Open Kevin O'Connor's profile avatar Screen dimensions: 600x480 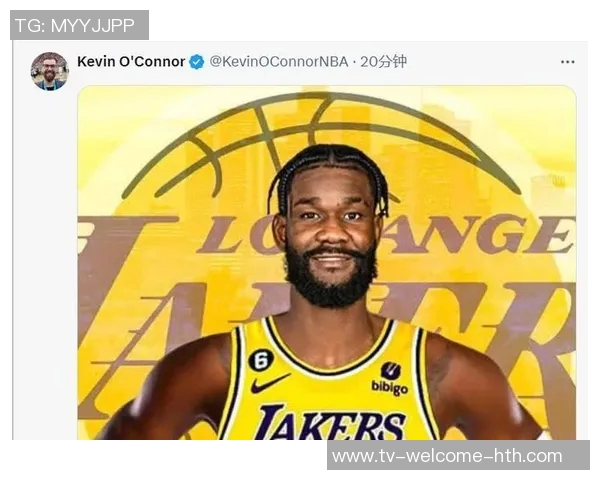coord(49,71)
